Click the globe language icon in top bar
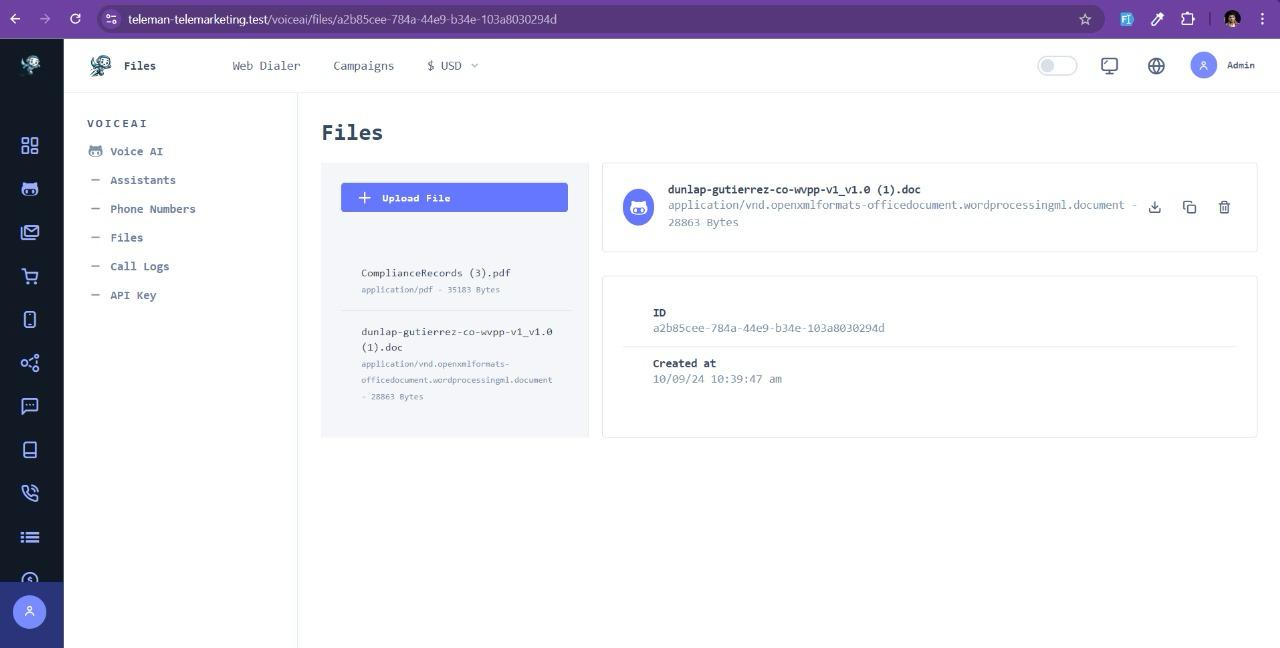1280x648 pixels. 1156,65
